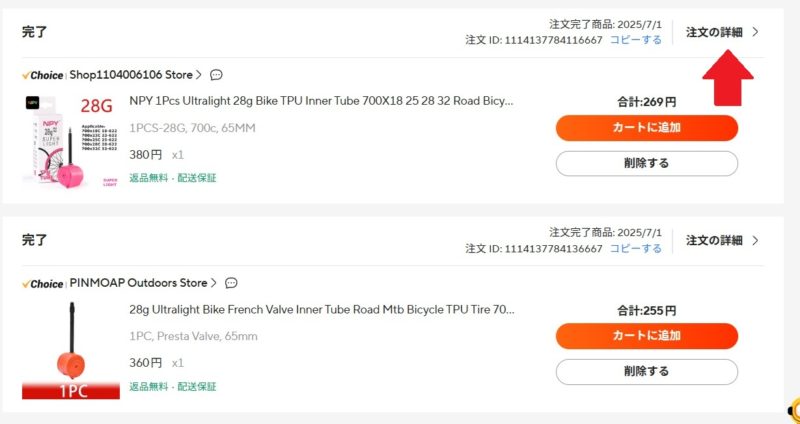Delete the first completed order
Image resolution: width=800 pixels, height=424 pixels.
point(646,163)
